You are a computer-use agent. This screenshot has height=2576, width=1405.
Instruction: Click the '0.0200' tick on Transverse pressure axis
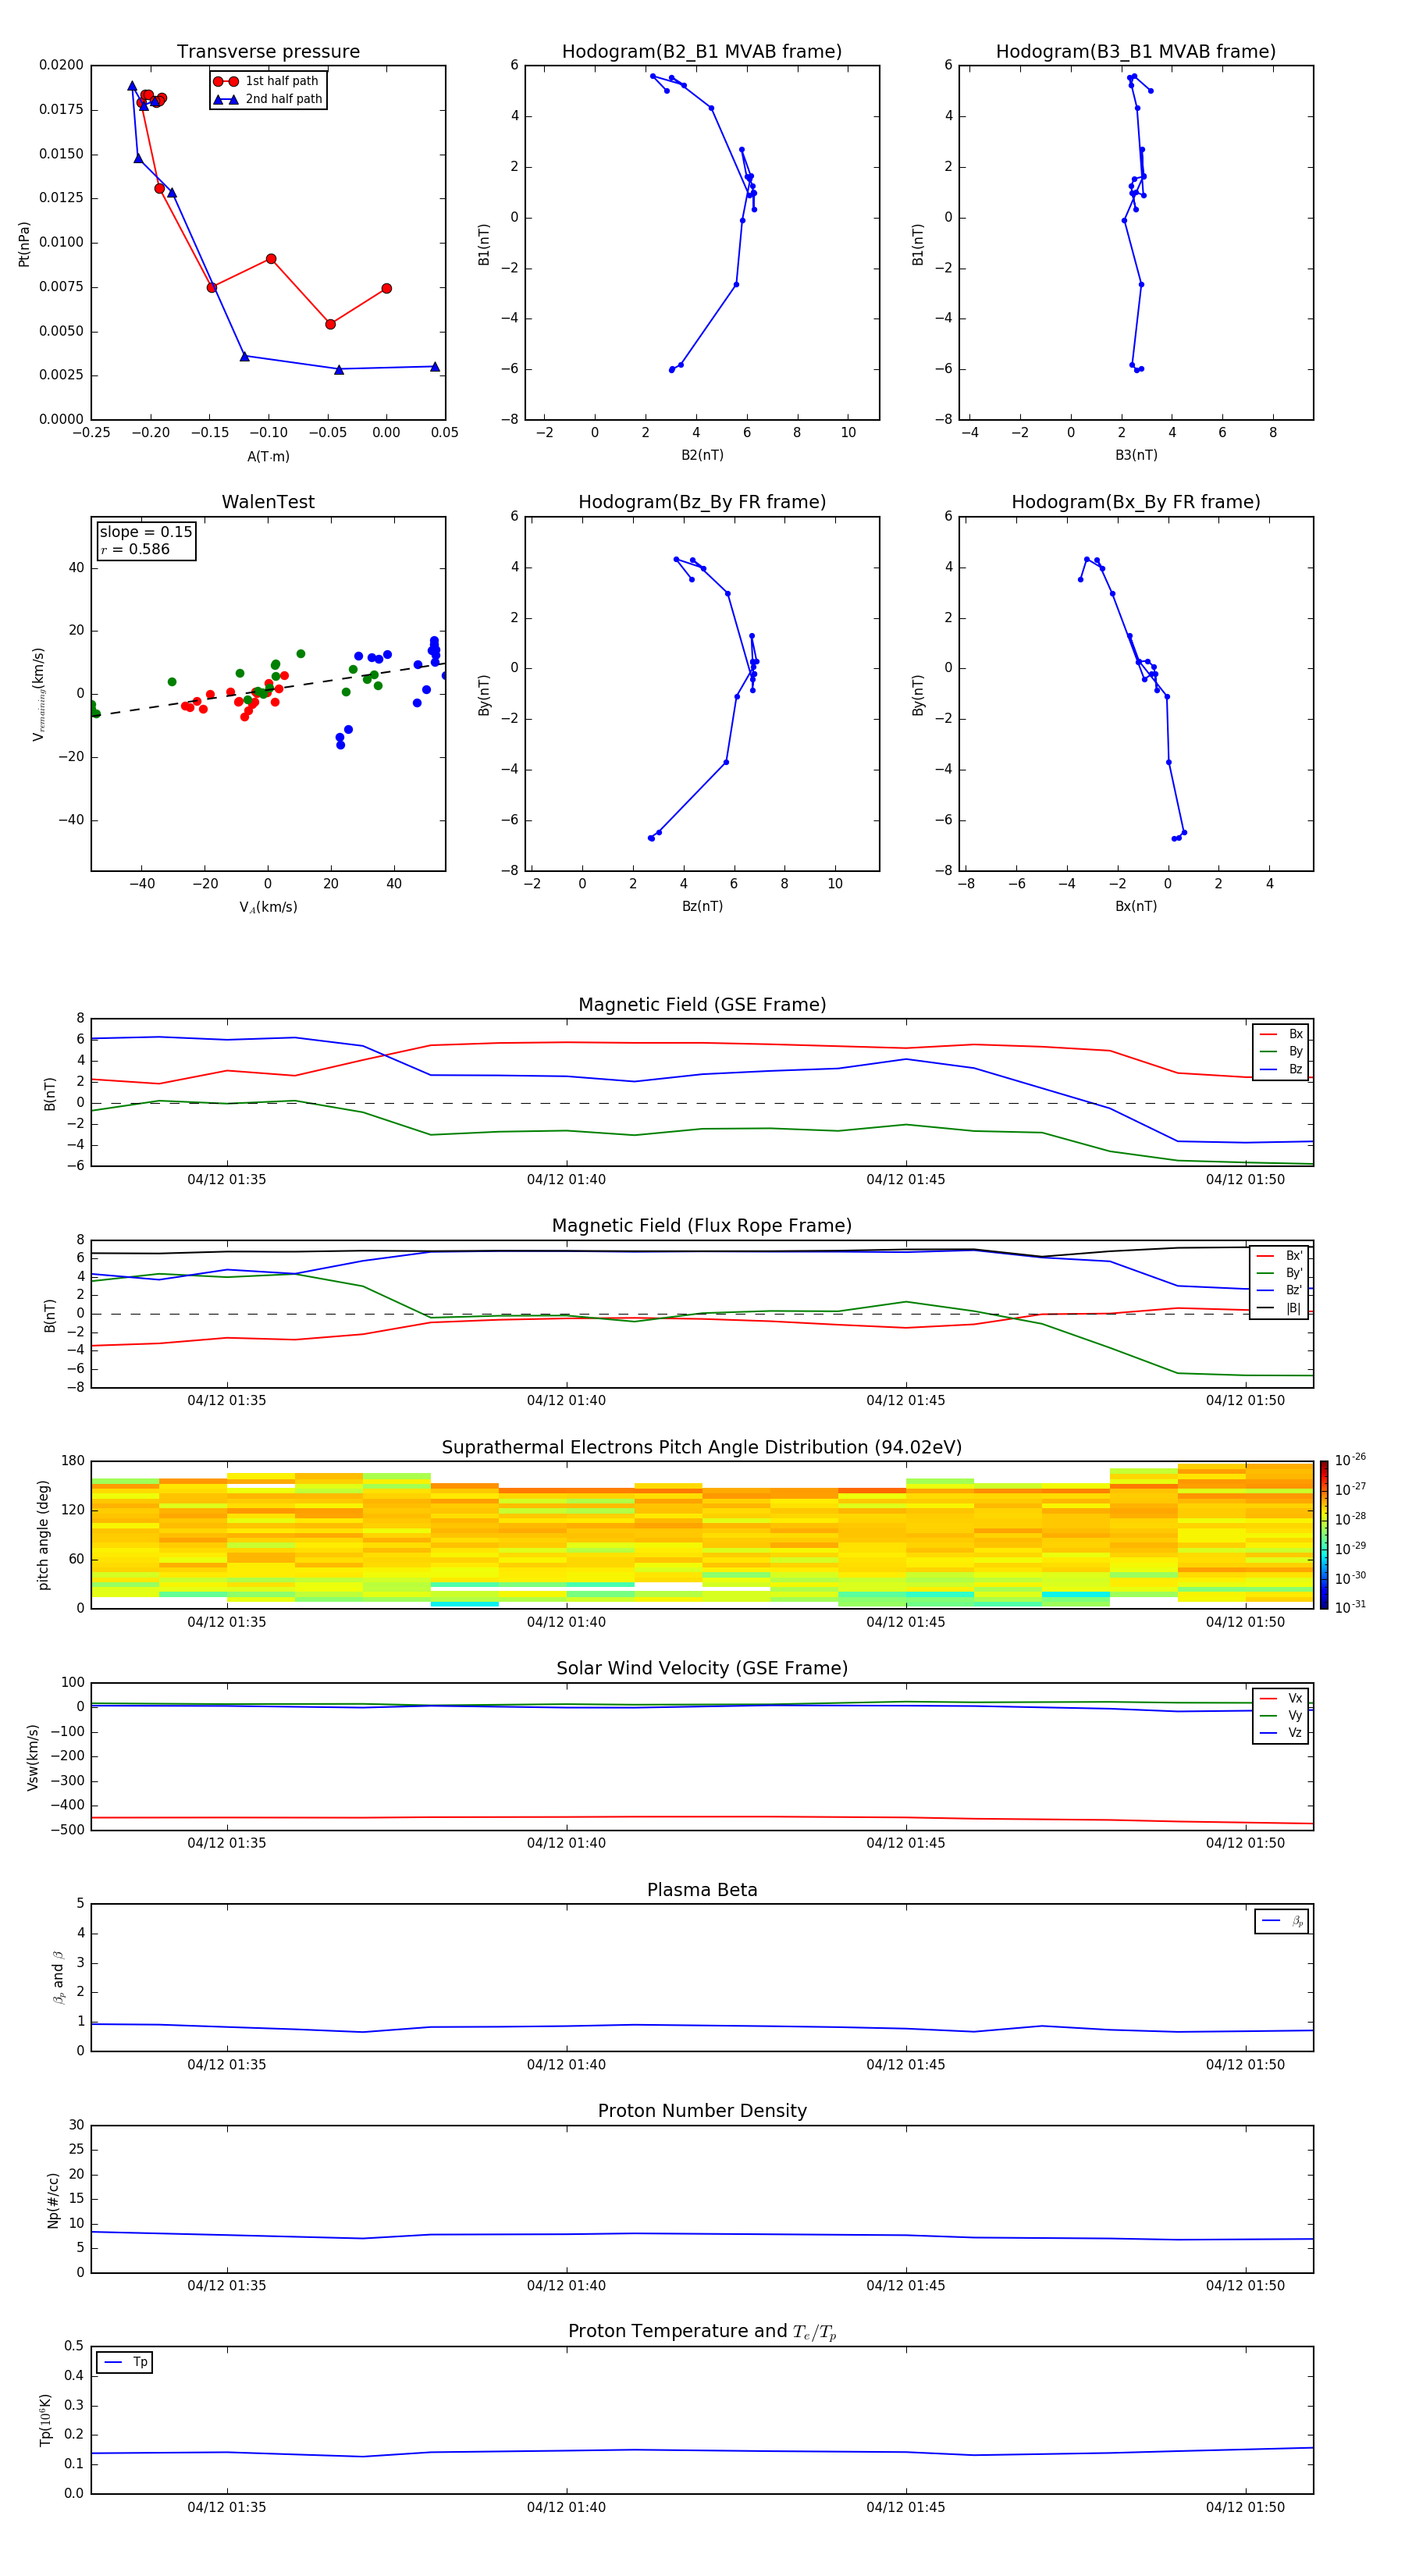pyautogui.click(x=62, y=66)
